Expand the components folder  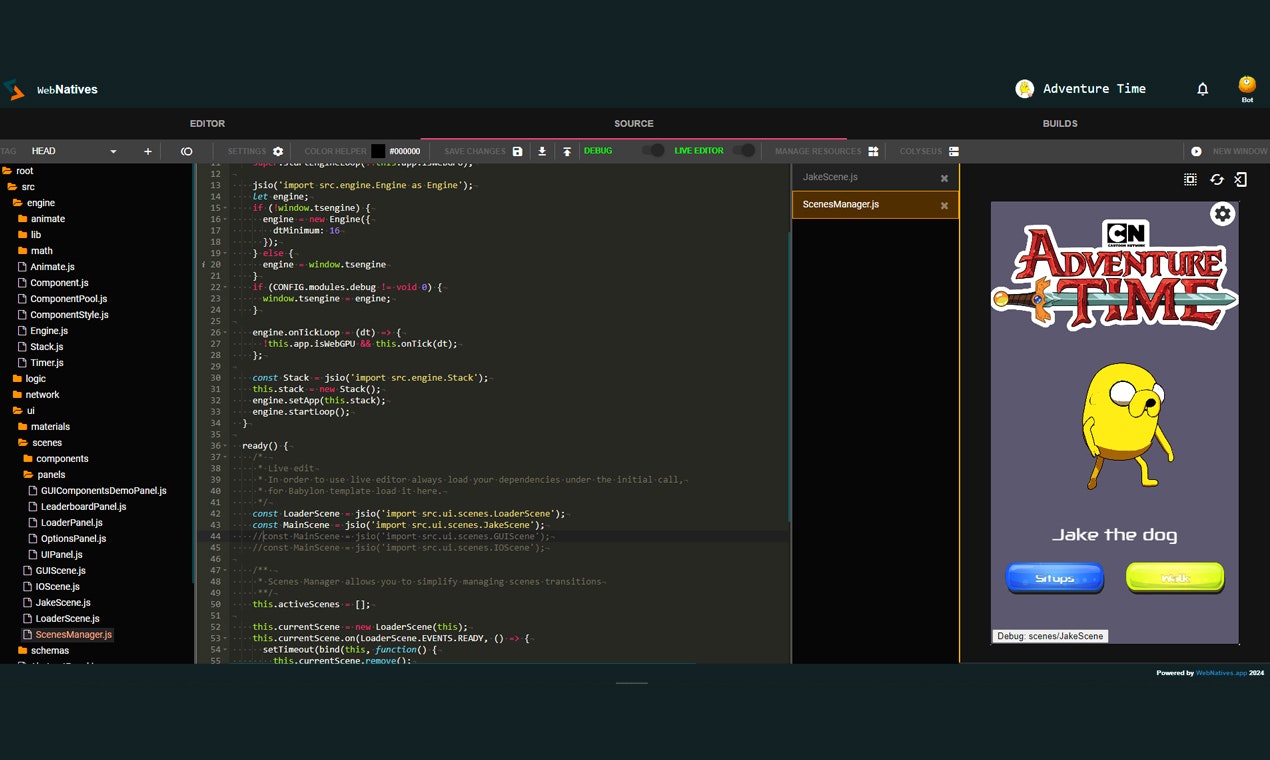pyautogui.click(x=28, y=459)
